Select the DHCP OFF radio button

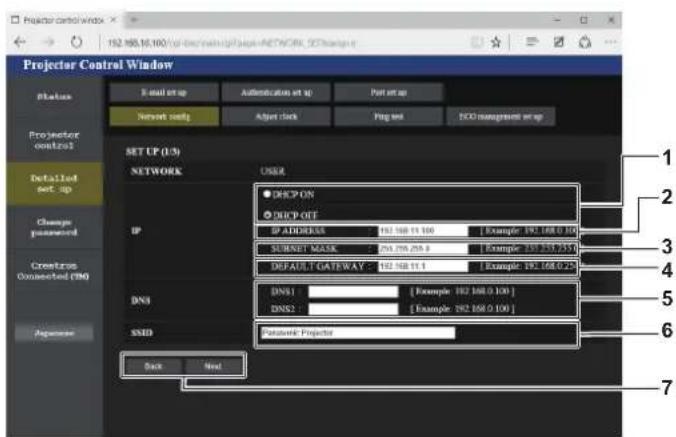(267, 214)
